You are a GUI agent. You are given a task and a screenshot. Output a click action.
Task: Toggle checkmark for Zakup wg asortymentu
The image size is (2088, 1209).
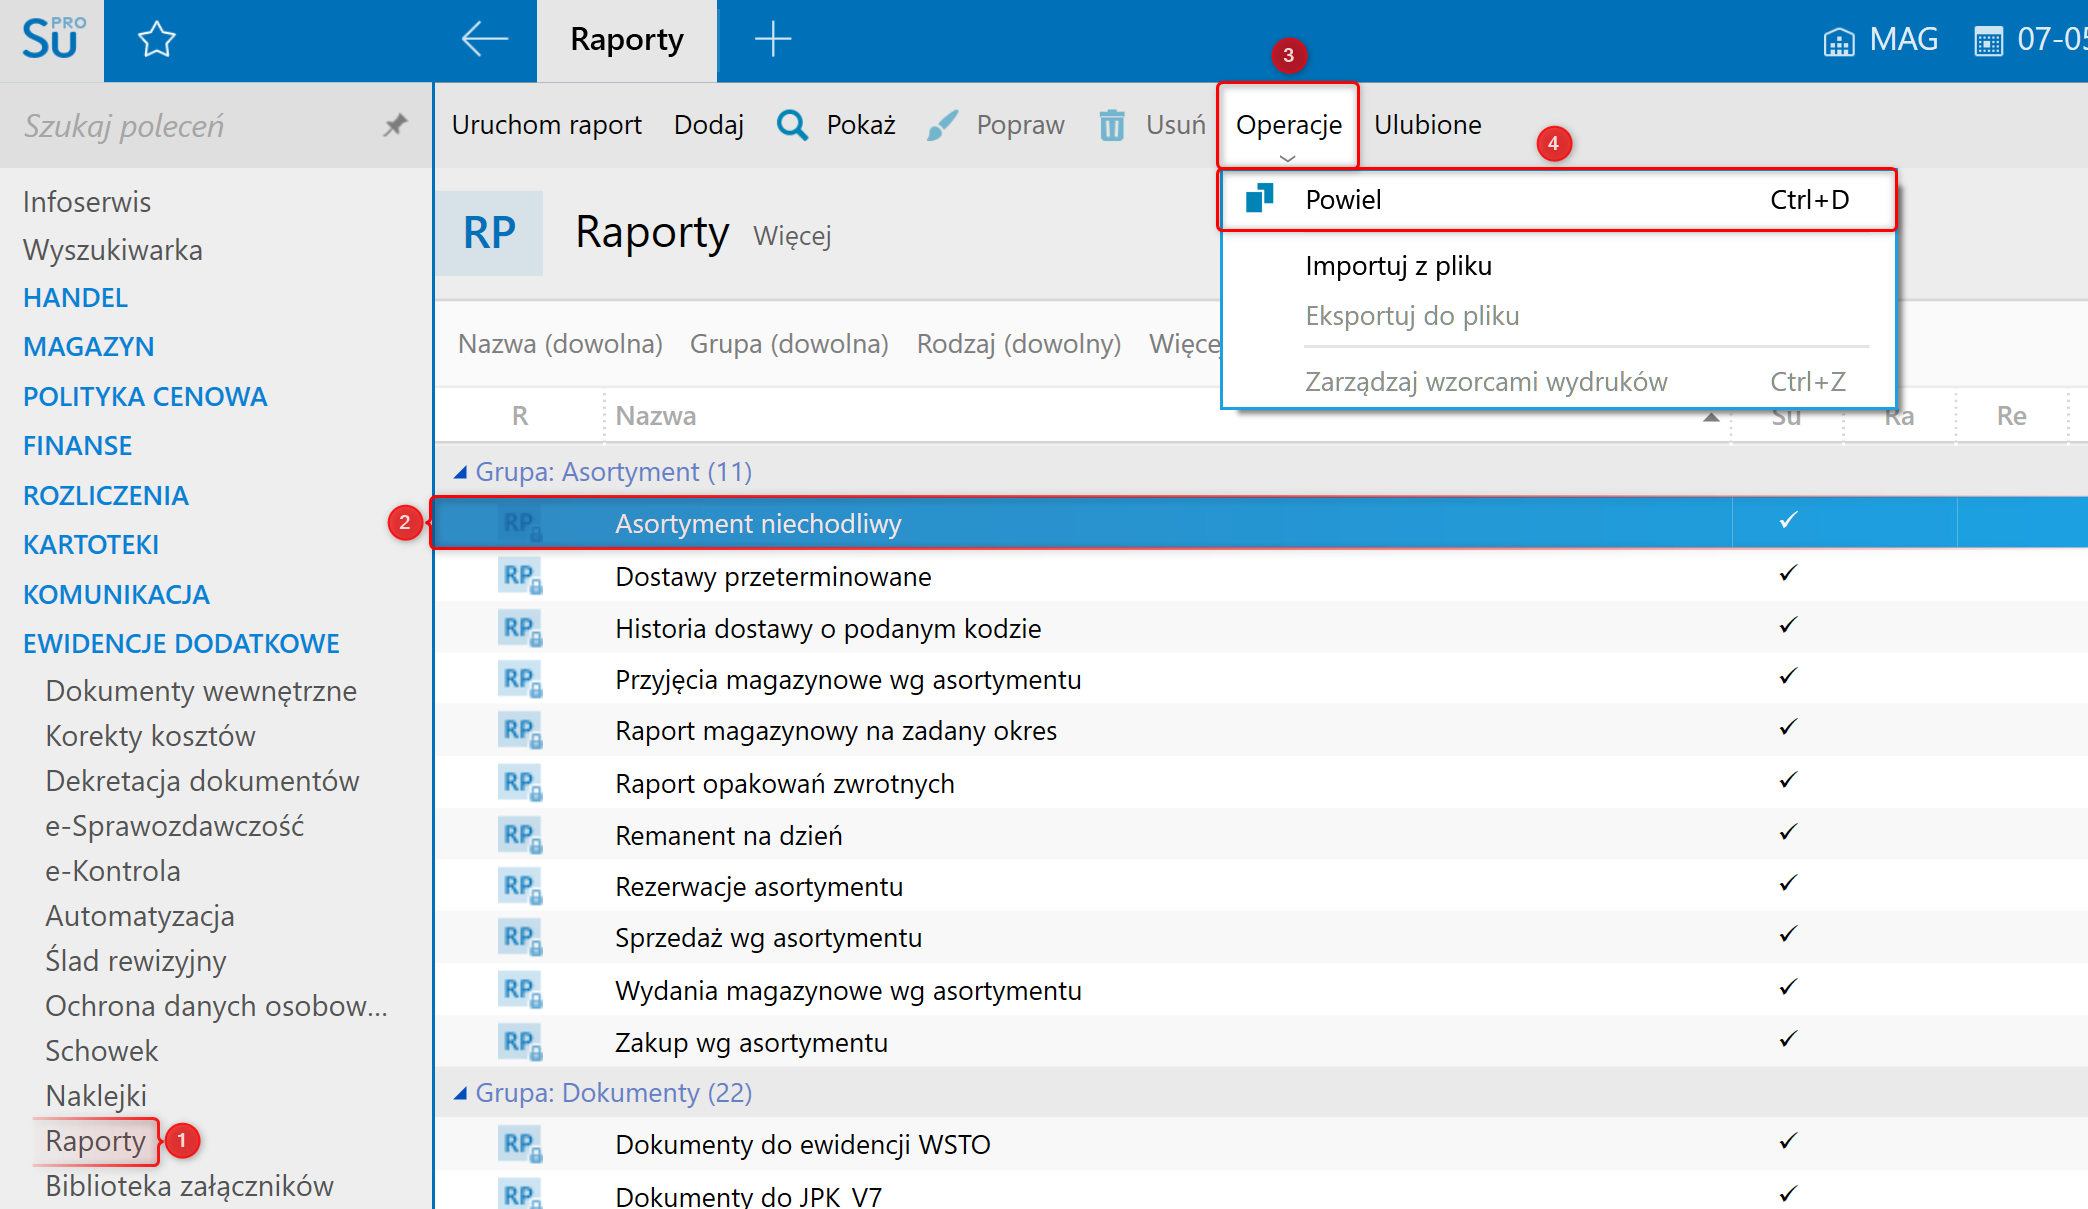1788,1040
